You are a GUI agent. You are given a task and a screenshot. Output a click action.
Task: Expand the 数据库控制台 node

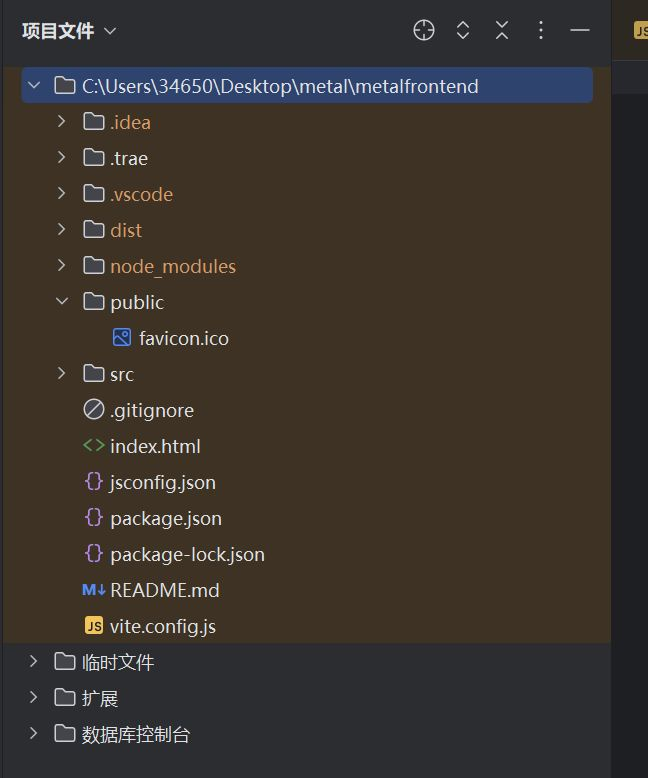[34, 733]
